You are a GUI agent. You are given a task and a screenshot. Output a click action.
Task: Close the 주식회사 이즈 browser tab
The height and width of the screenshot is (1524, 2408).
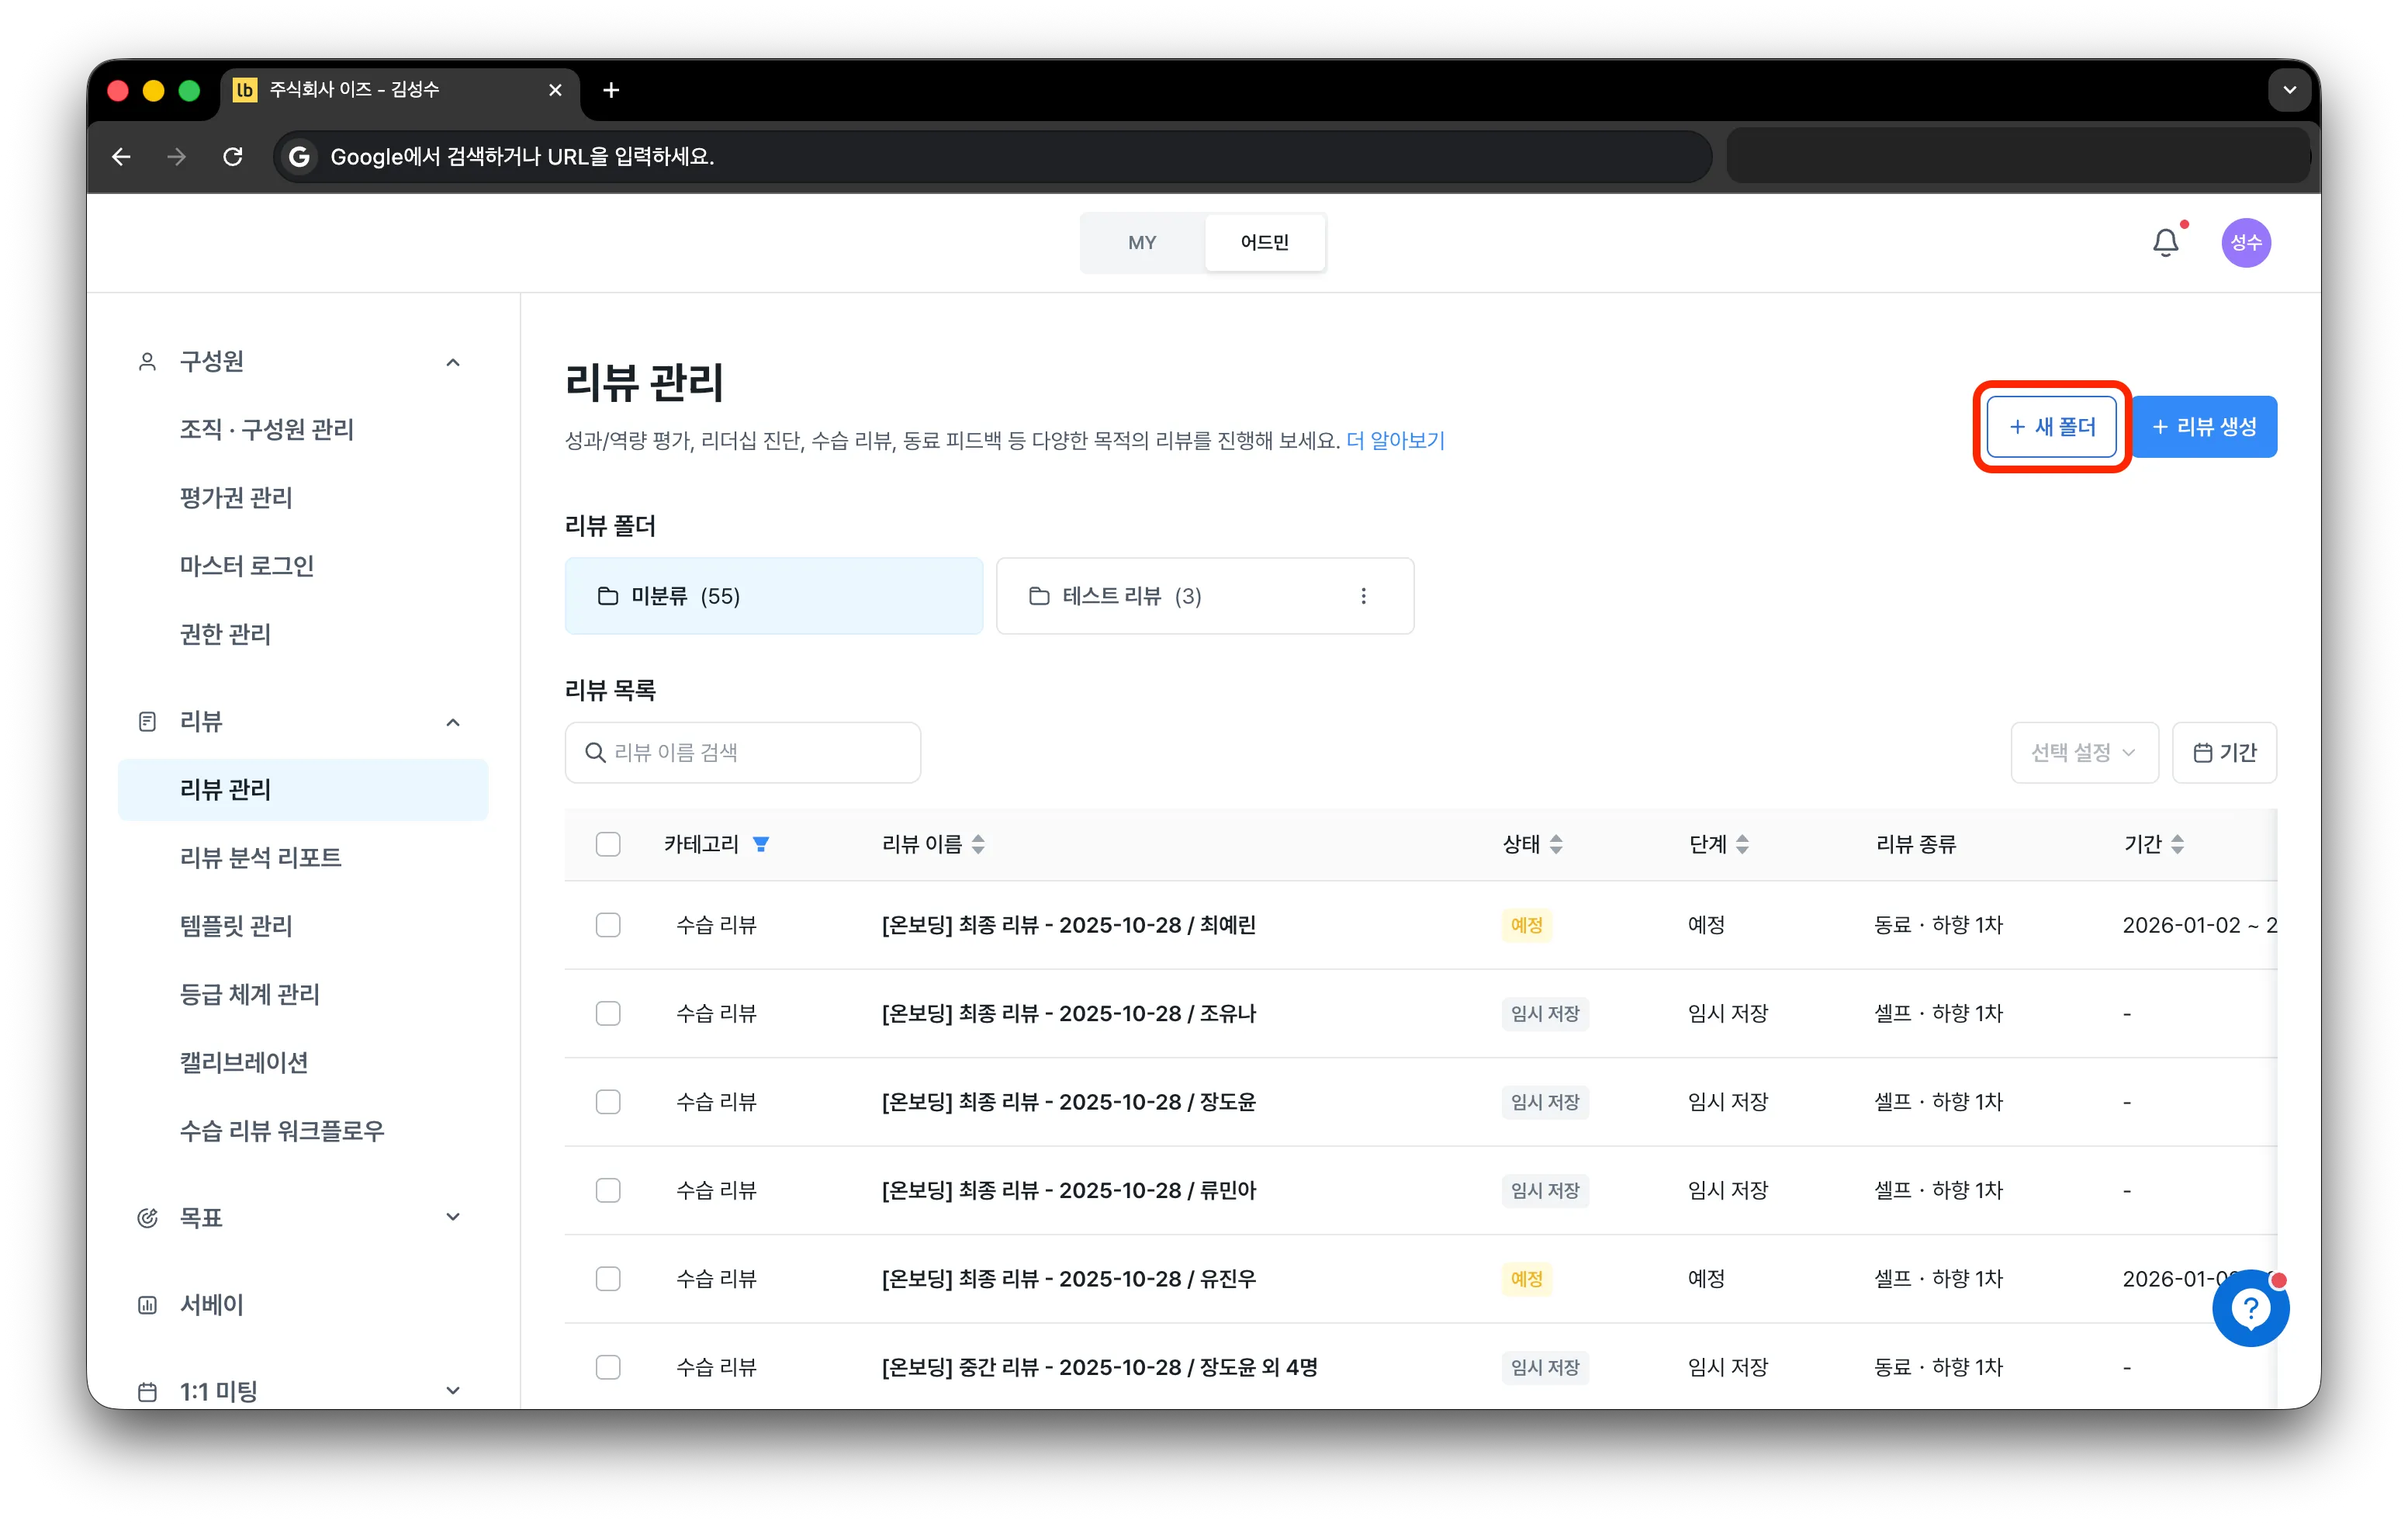(555, 90)
